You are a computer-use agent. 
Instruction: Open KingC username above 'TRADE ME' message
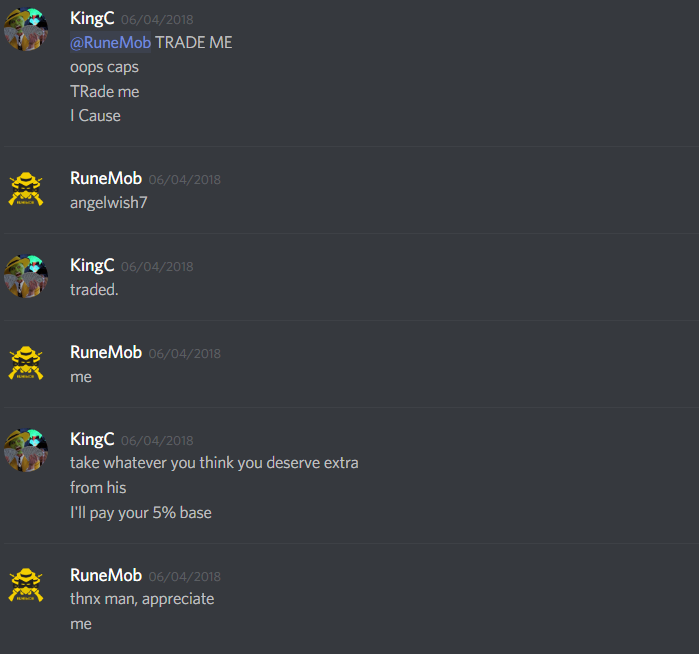[92, 18]
